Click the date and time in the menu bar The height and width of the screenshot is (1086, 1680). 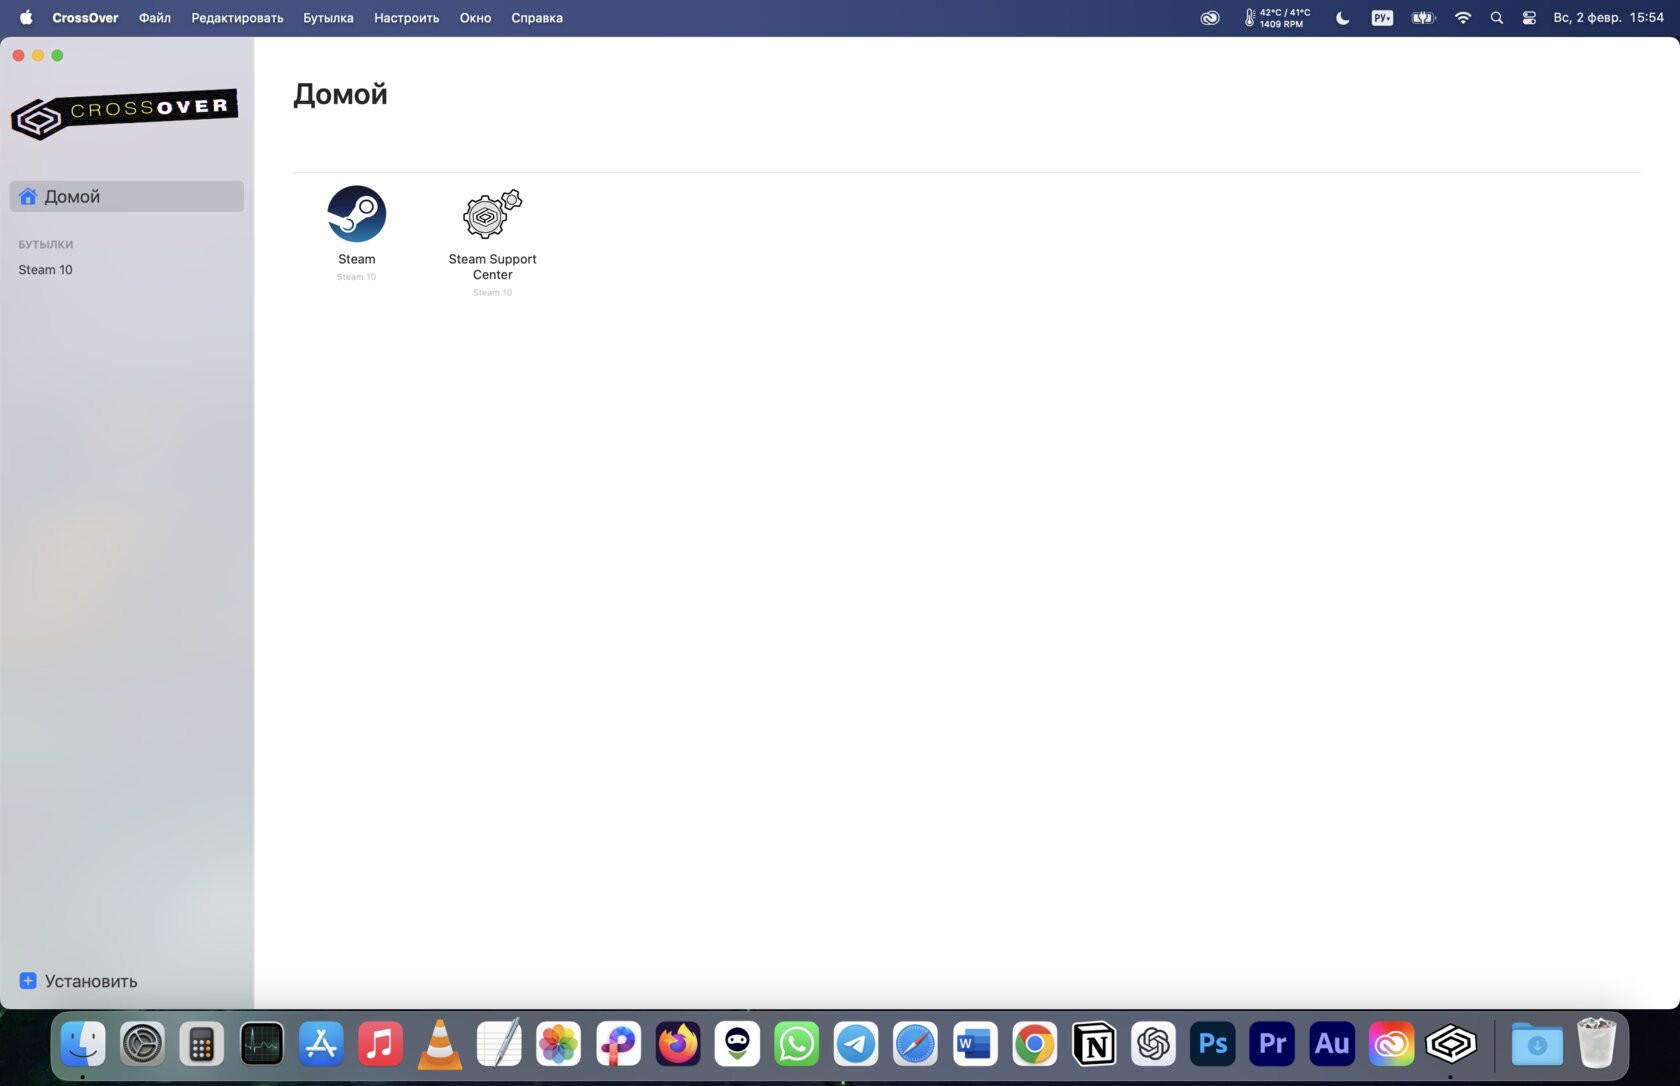pyautogui.click(x=1608, y=18)
